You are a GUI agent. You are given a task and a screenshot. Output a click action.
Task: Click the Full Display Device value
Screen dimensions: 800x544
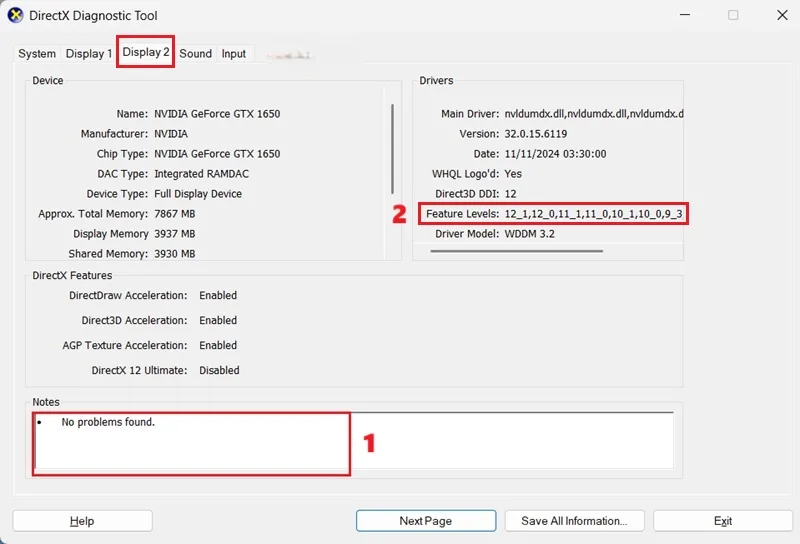[x=198, y=194]
